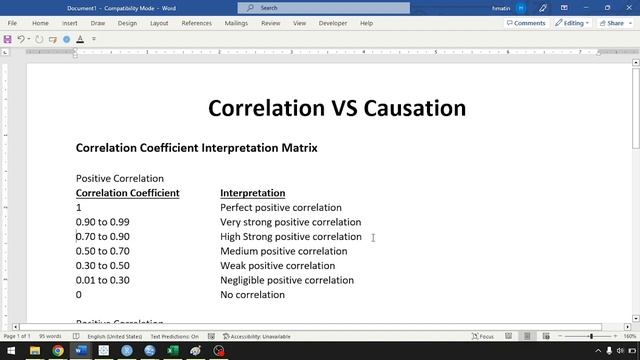Click the spelling and proofing check icon

pyautogui.click(x=76, y=336)
